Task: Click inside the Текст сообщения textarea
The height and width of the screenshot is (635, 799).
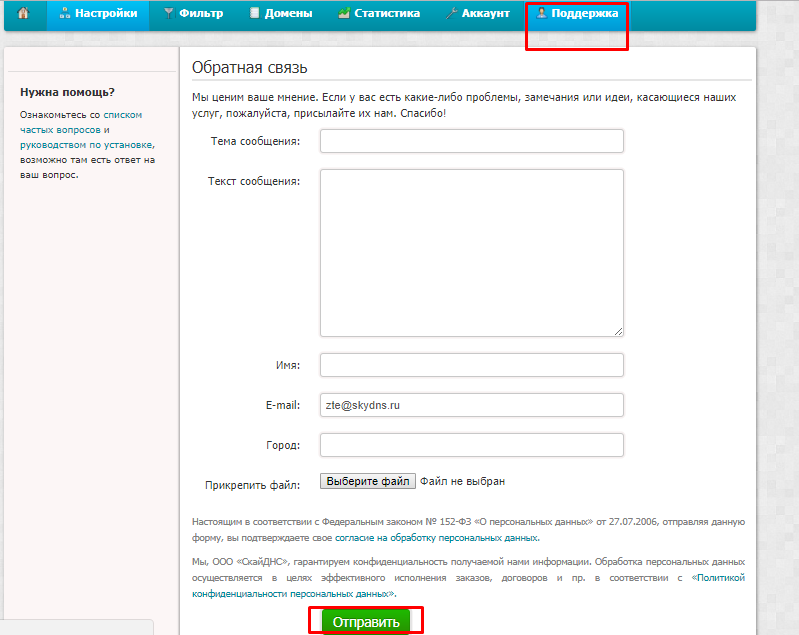Action: (472, 253)
